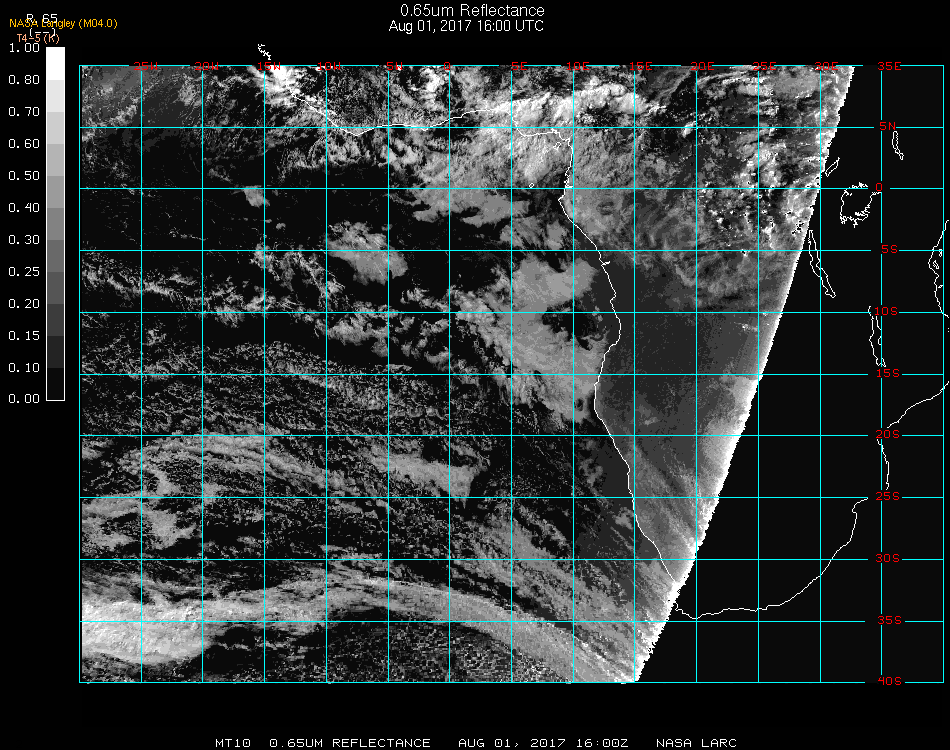The width and height of the screenshot is (950, 750).
Task: Select the 35E longitude label
Action: tap(889, 66)
